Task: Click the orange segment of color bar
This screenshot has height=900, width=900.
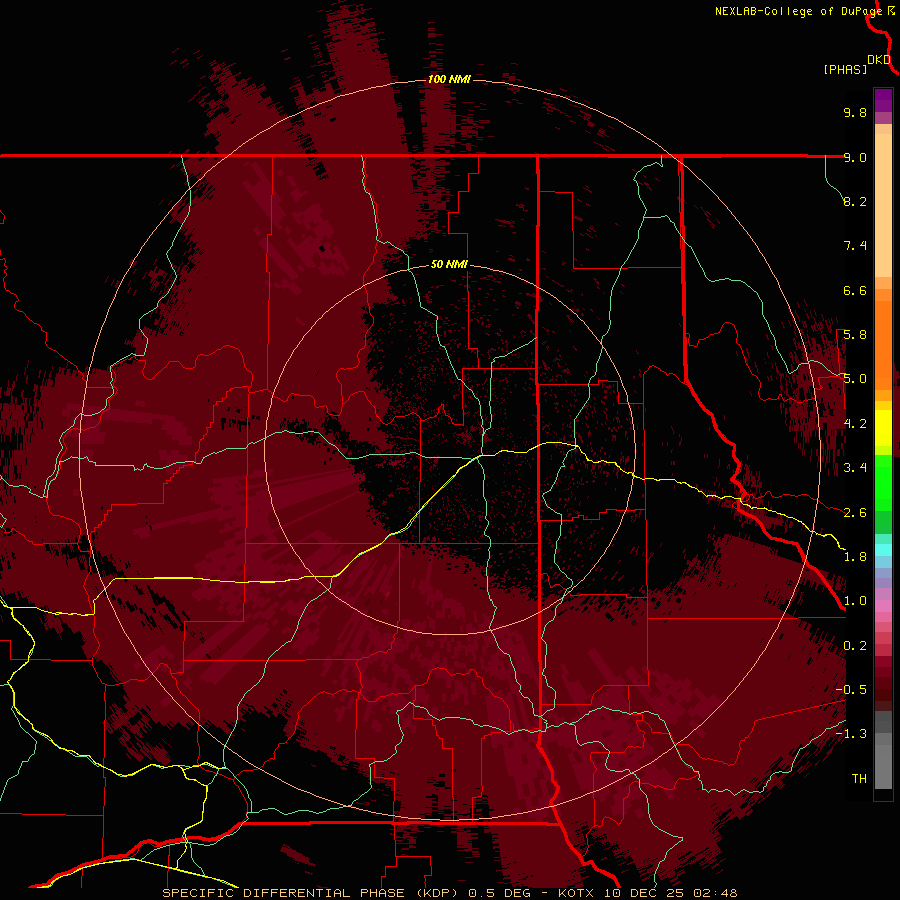Action: pyautogui.click(x=883, y=345)
